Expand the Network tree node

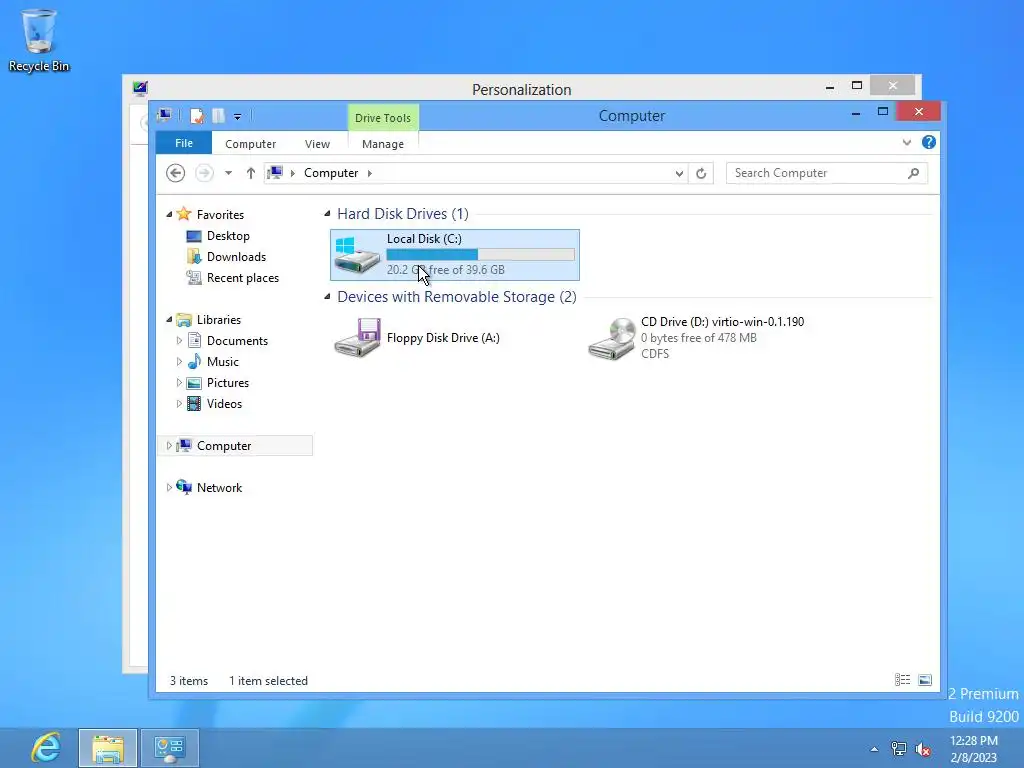tap(169, 487)
